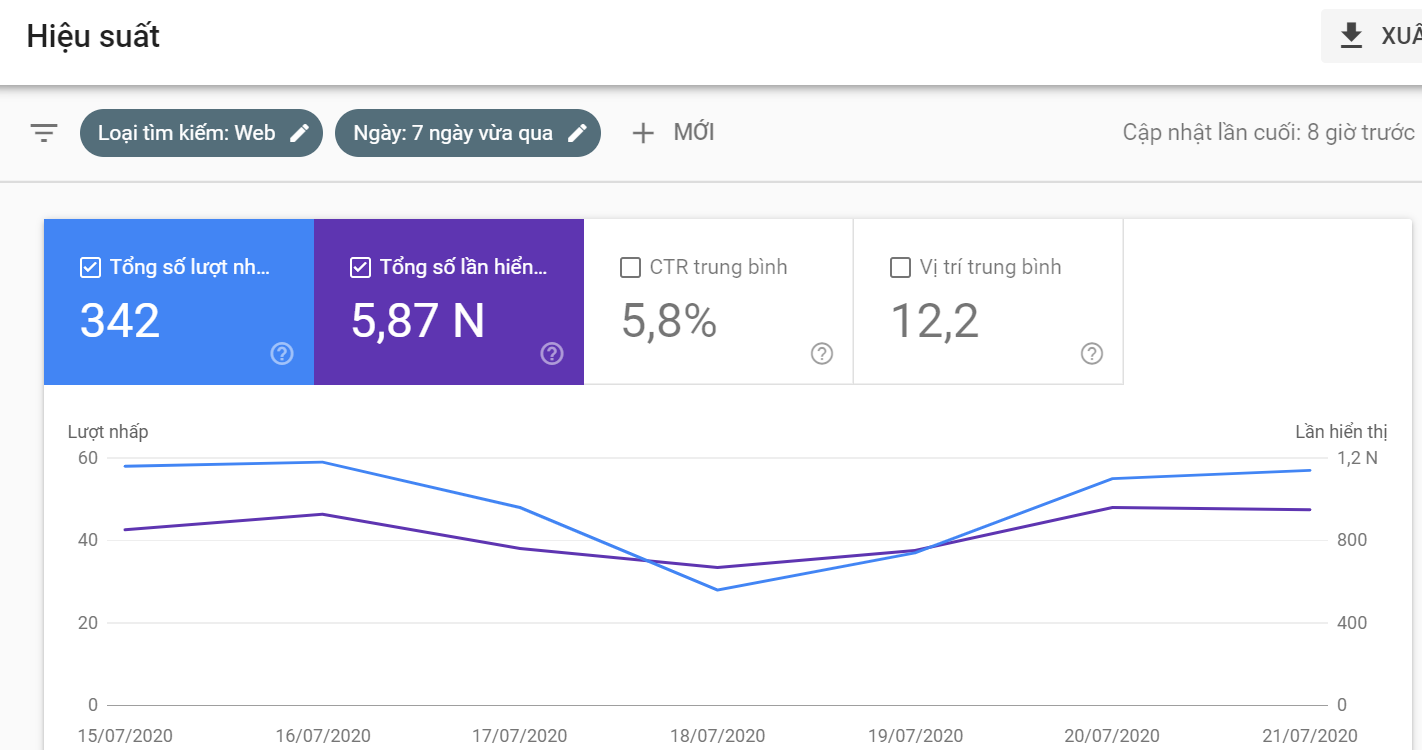
Task: Click the 16/07/2020 date label
Action: point(323,736)
